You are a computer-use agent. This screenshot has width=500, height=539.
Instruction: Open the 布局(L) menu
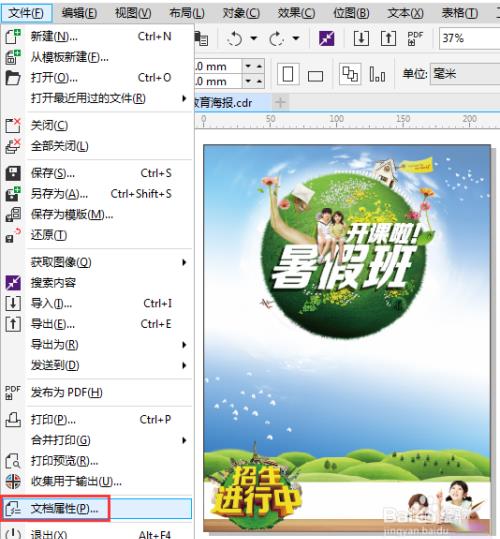click(x=187, y=13)
